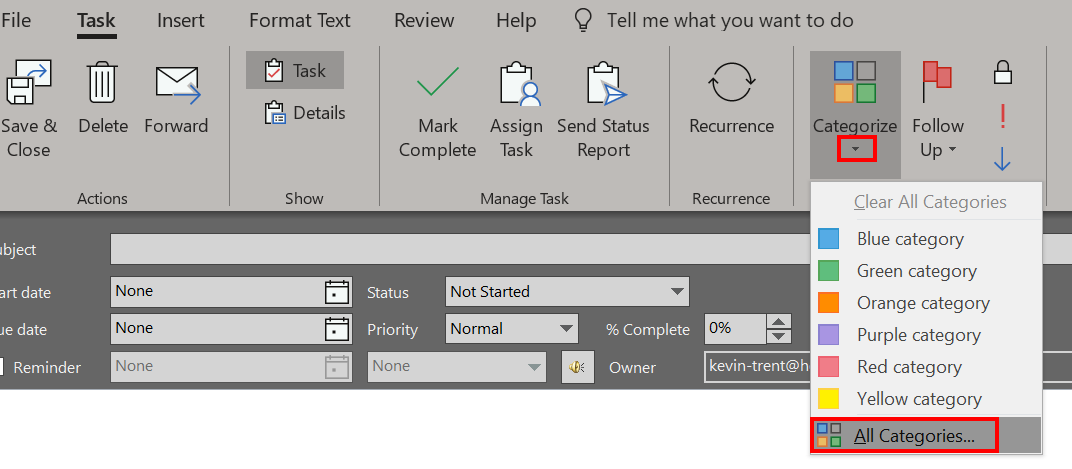Viewport: 1072px width, 469px height.
Task: Open the Status dropdown showing Not Started
Action: 566,292
